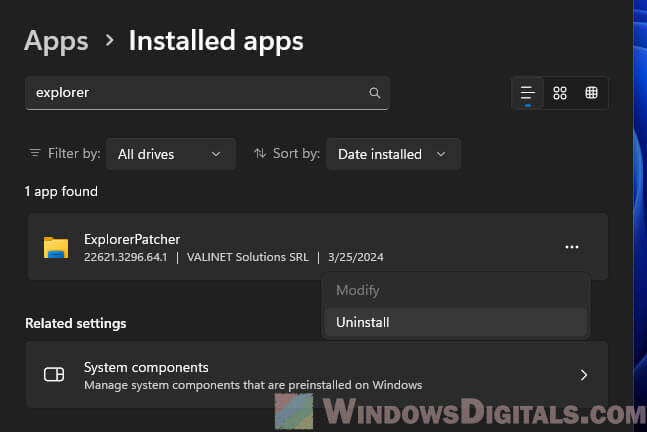This screenshot has height=432, width=647.
Task: Switch to list view layout
Action: pyautogui.click(x=527, y=93)
